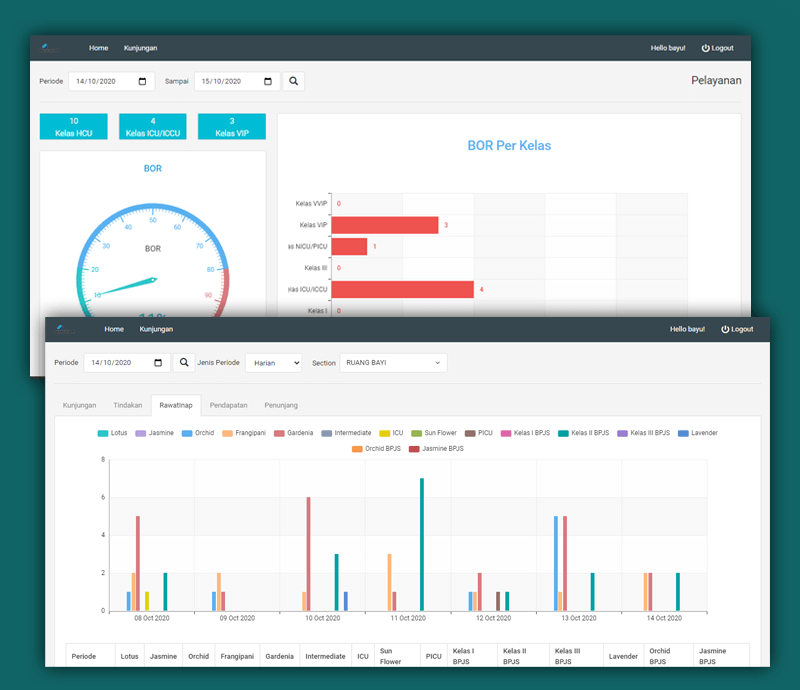Switch to the Tindakan tab
Viewport: 800px width, 690px height.
point(127,405)
